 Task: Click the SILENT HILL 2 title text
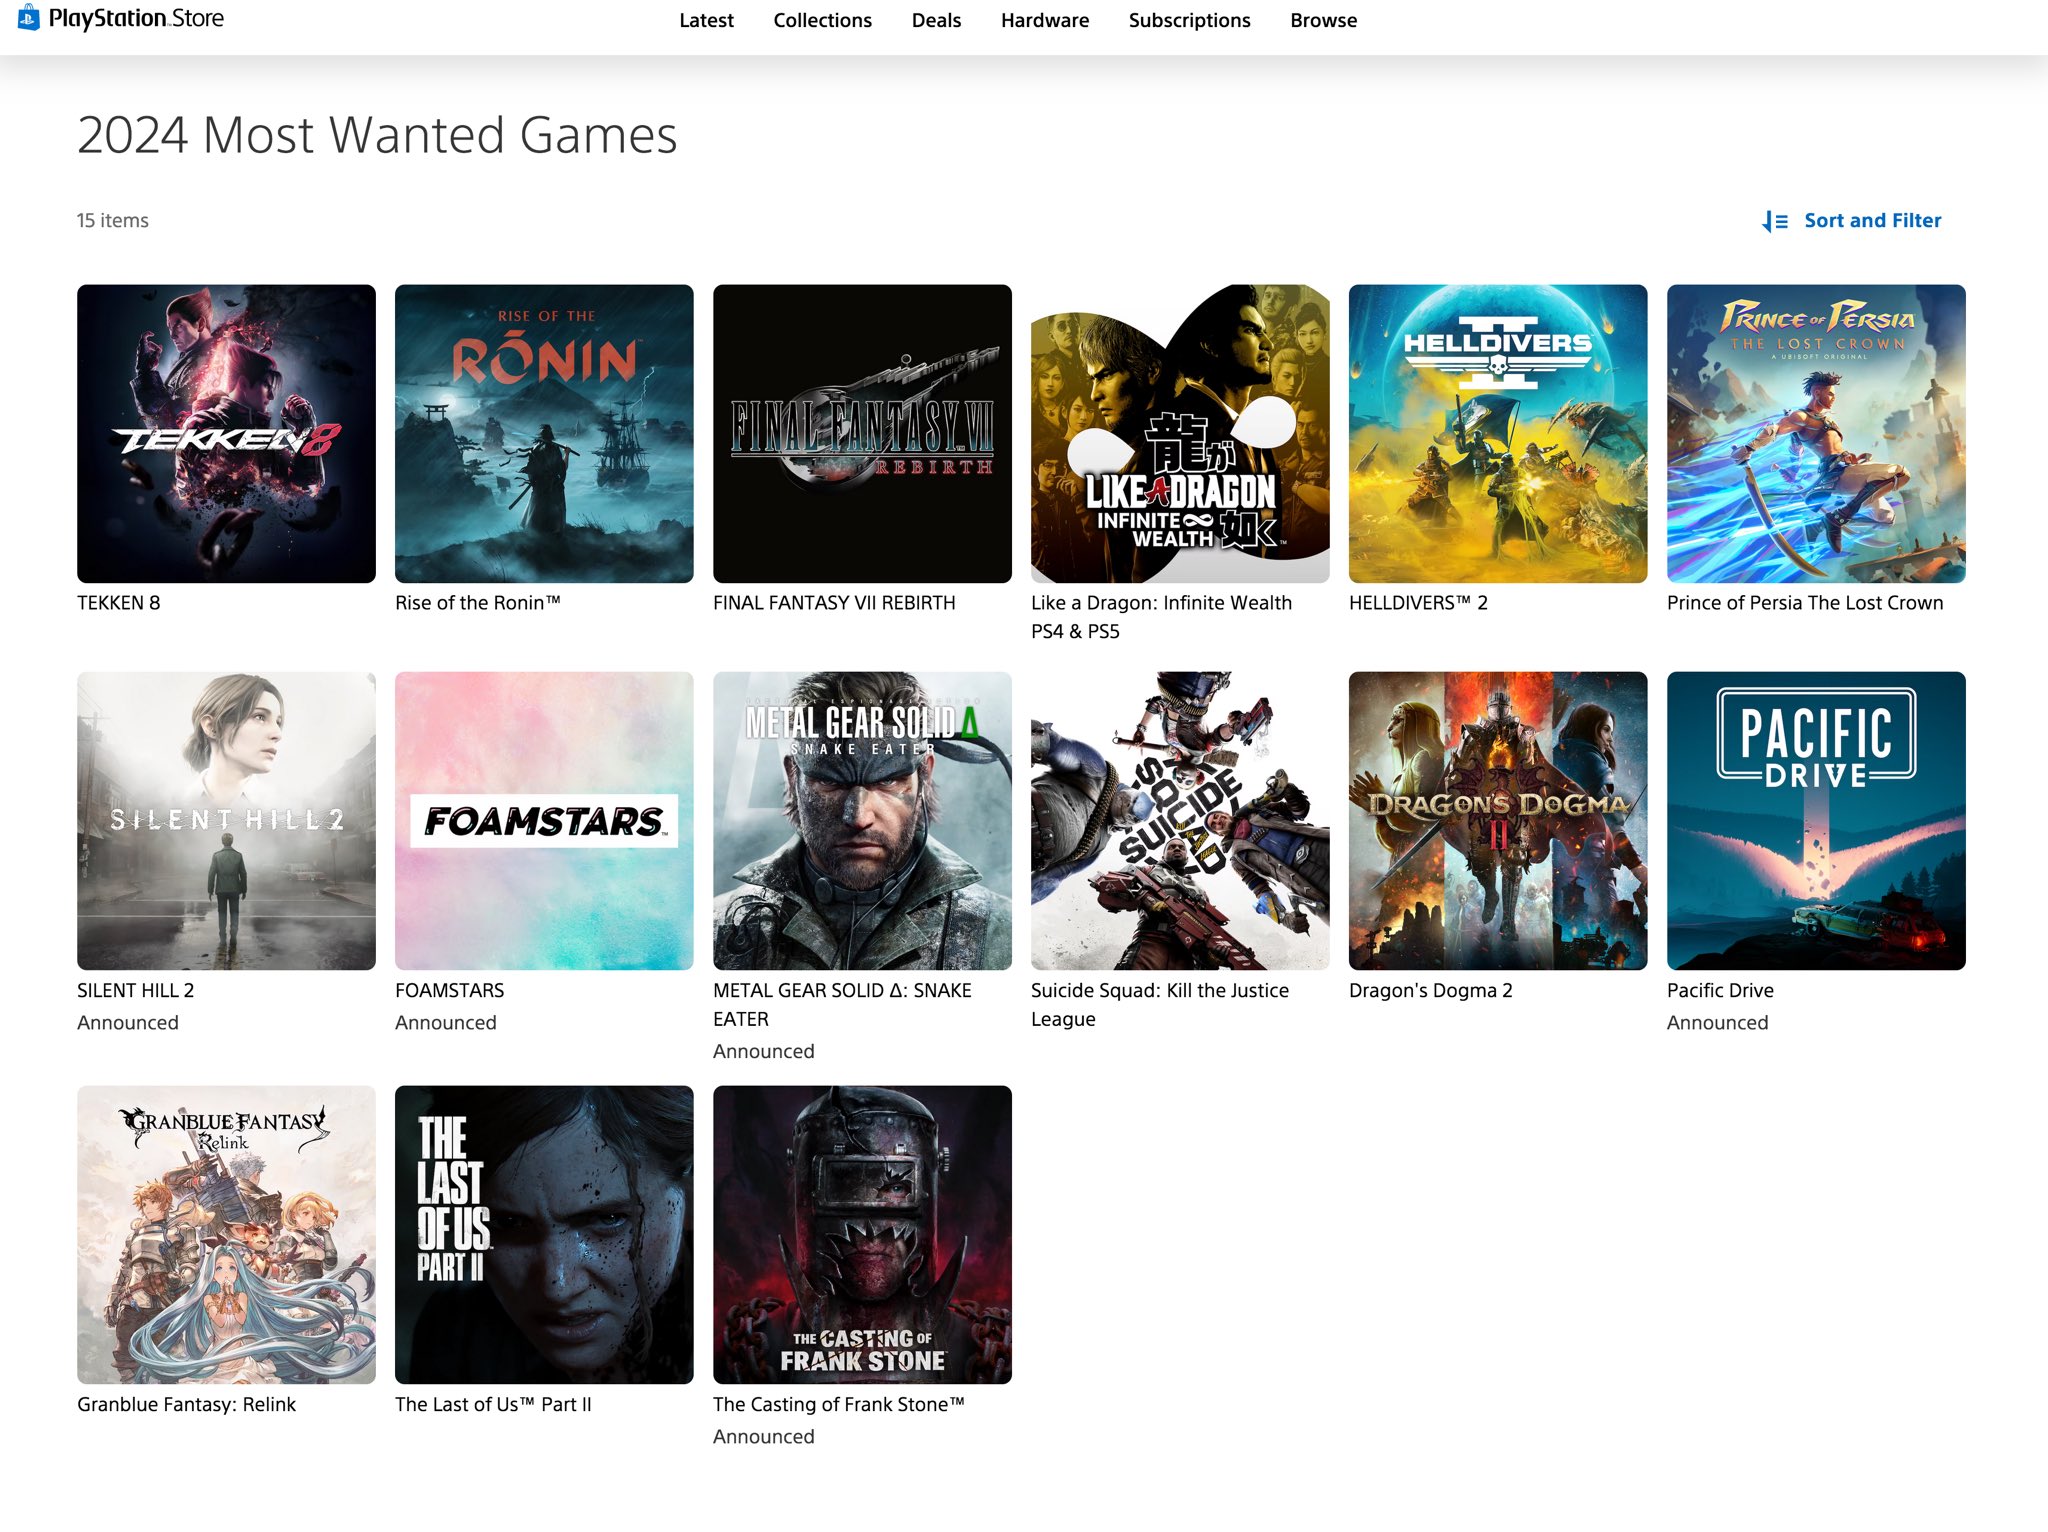pos(136,990)
